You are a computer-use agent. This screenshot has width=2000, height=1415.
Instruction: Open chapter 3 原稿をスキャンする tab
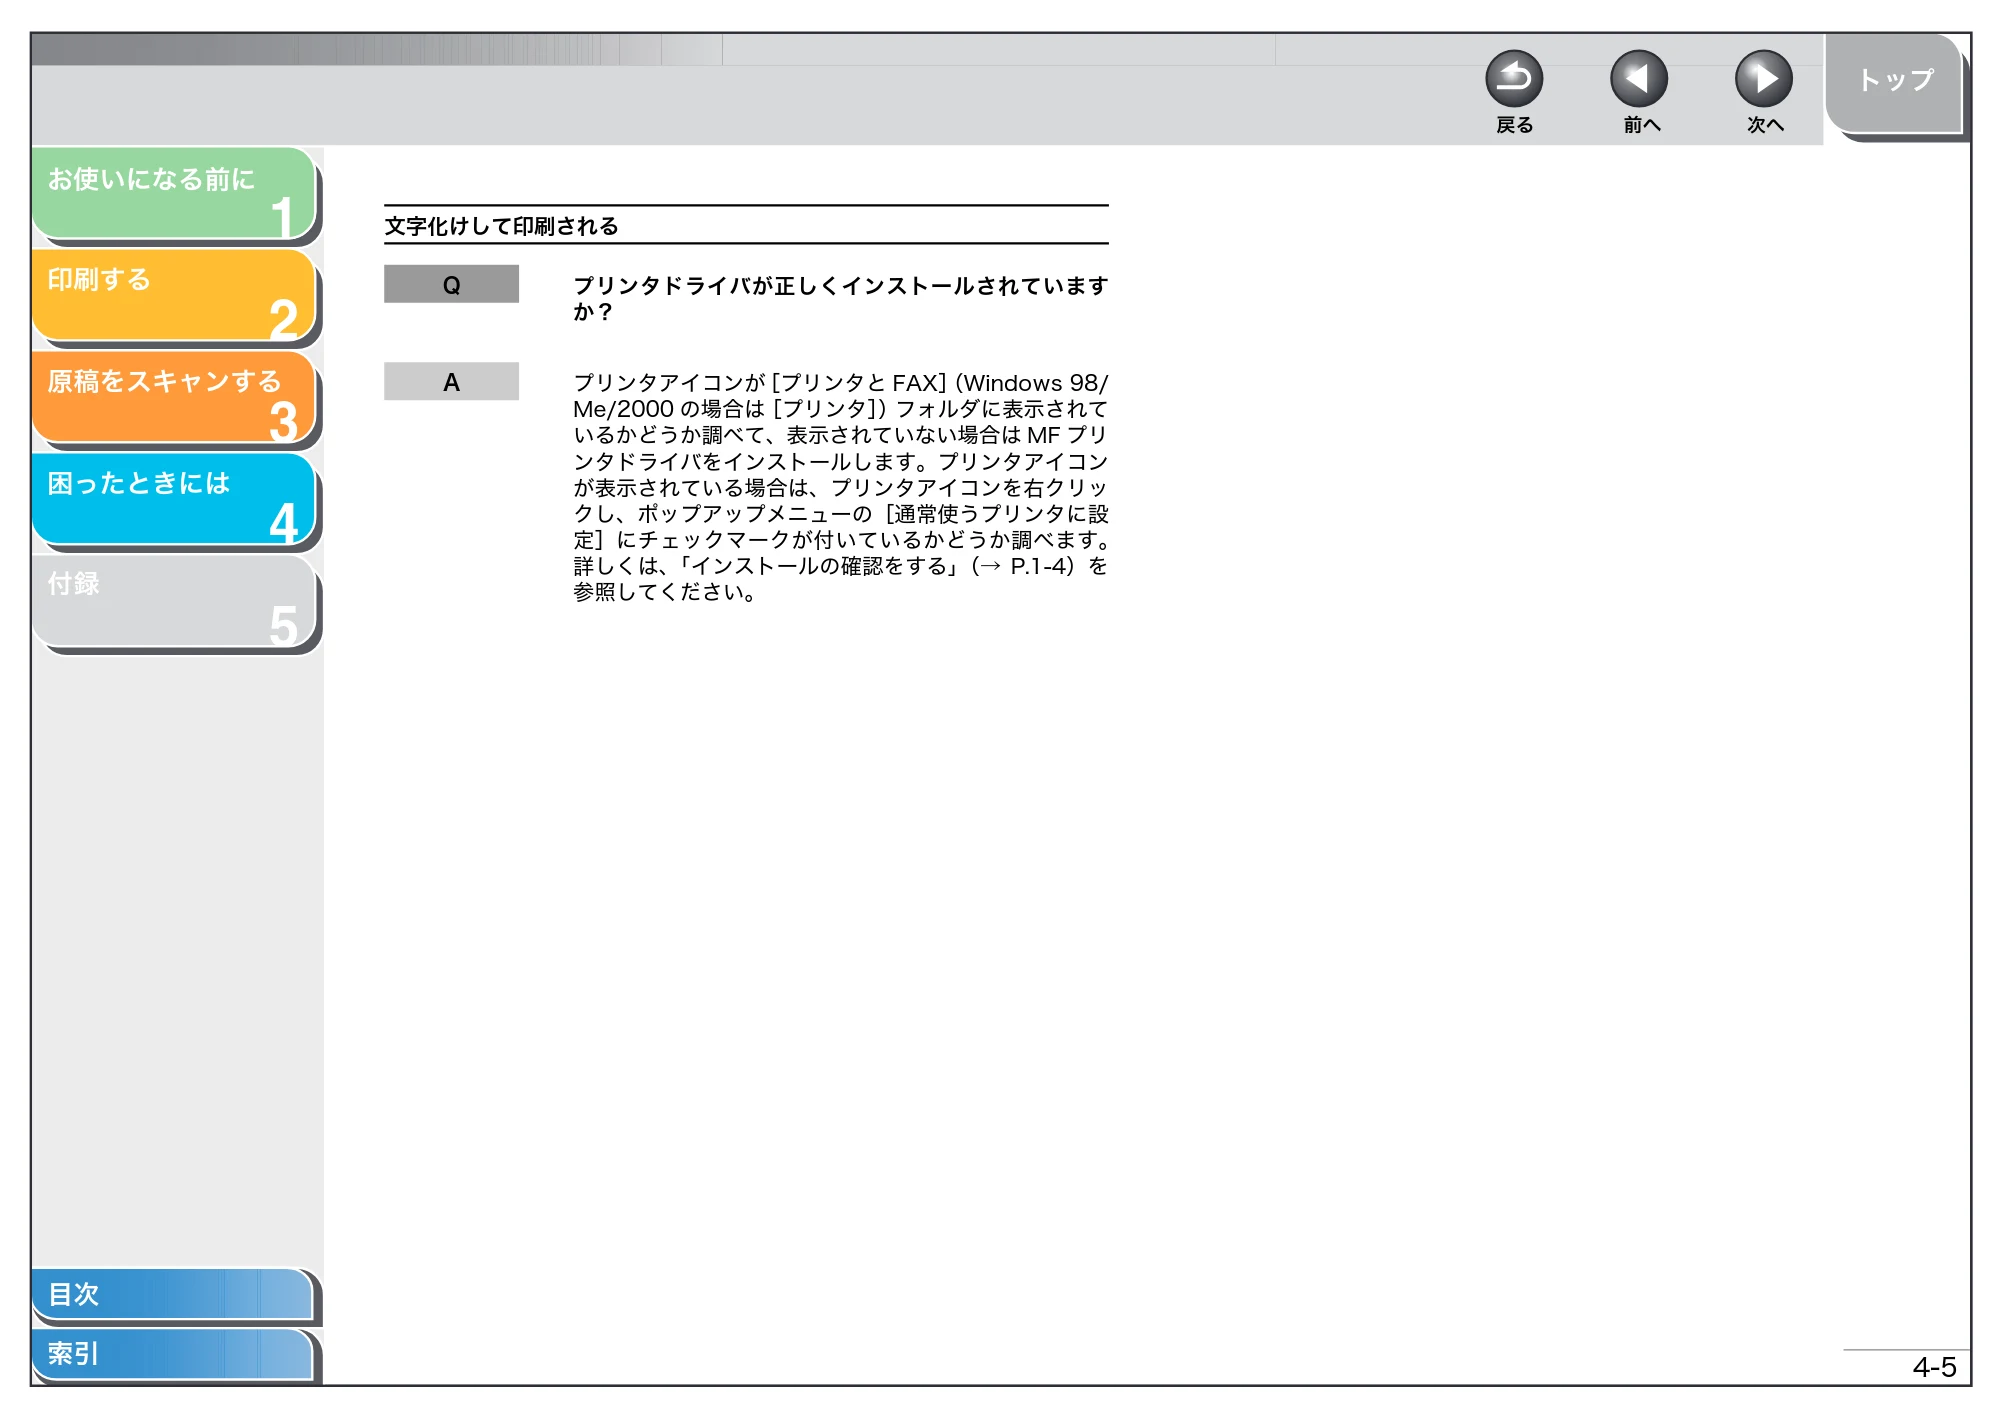[x=174, y=397]
